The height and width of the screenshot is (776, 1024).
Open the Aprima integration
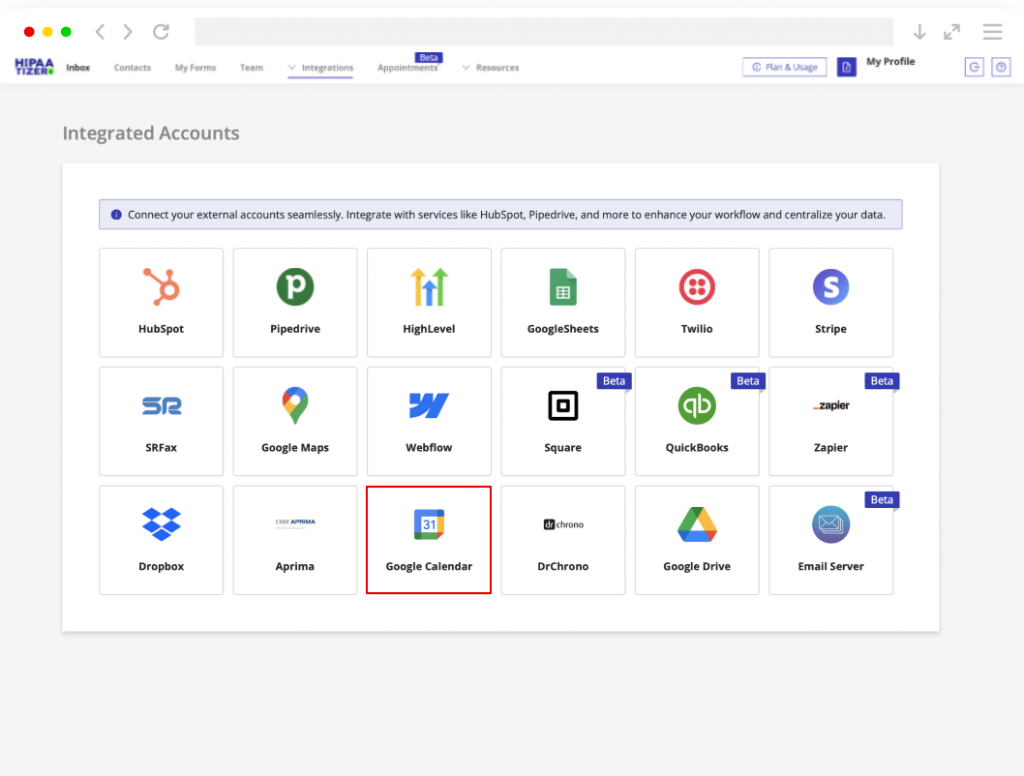[x=295, y=540]
